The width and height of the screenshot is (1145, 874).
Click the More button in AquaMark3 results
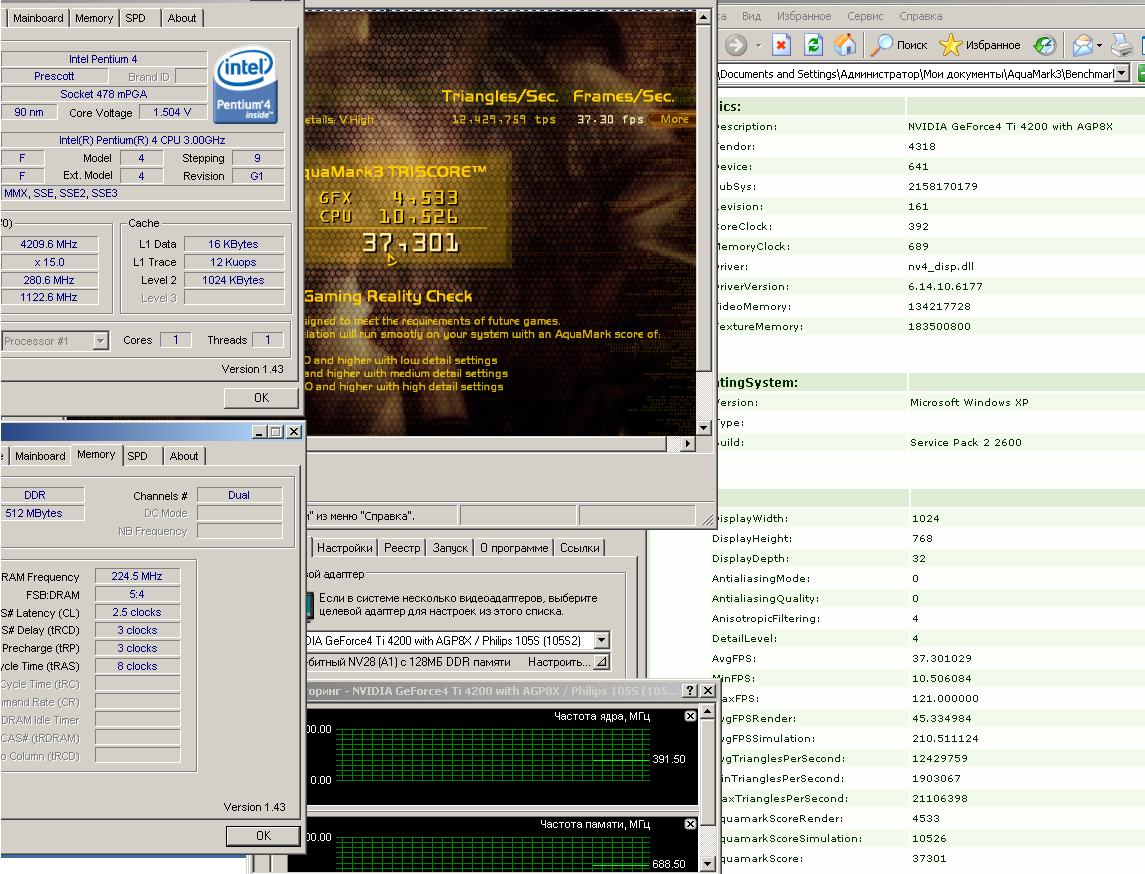674,119
